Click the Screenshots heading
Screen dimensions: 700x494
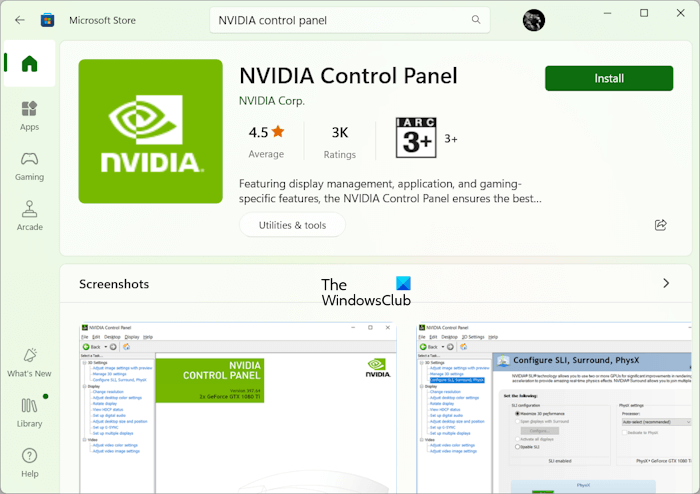(x=114, y=284)
